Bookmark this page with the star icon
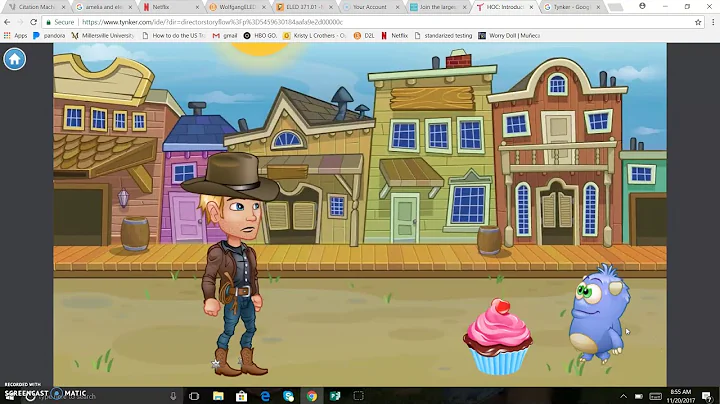Viewport: 720px width, 404px height. (698, 22)
